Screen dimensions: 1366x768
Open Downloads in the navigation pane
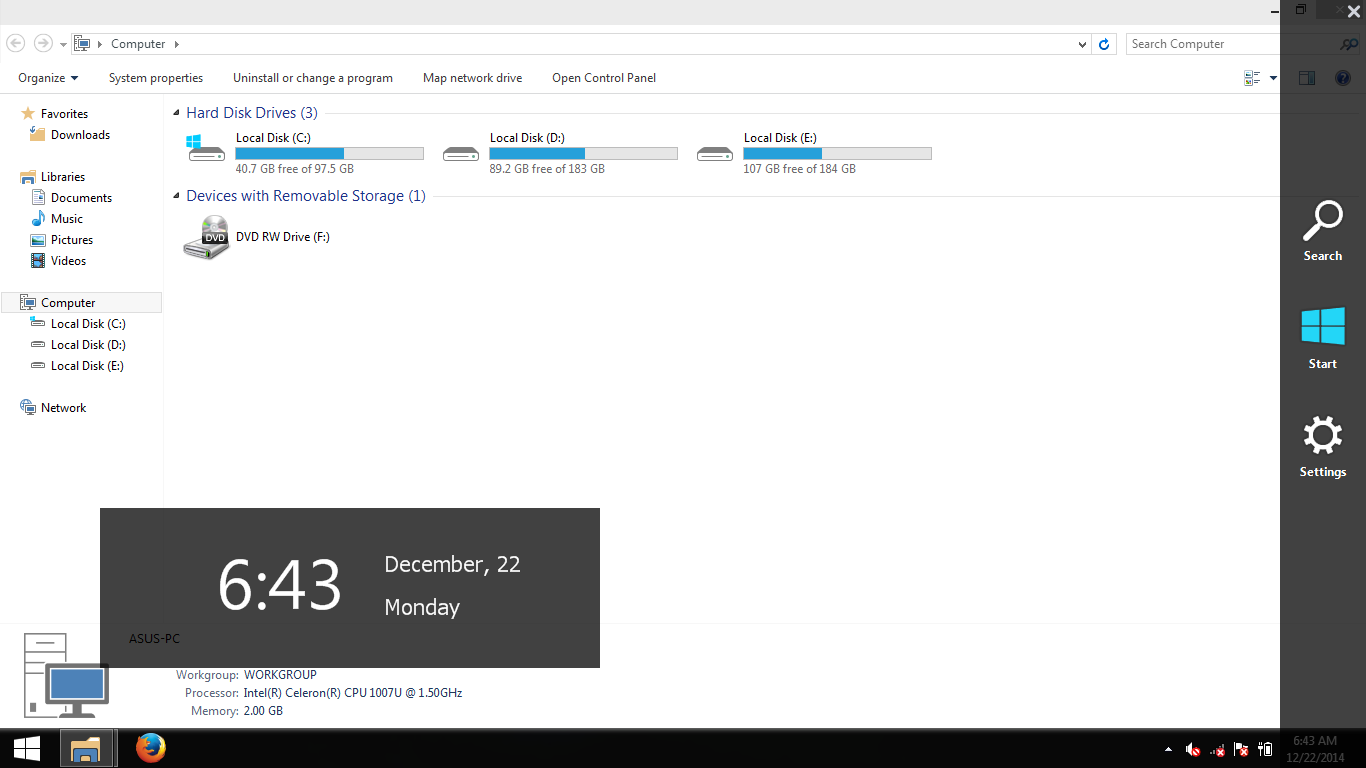pos(80,135)
